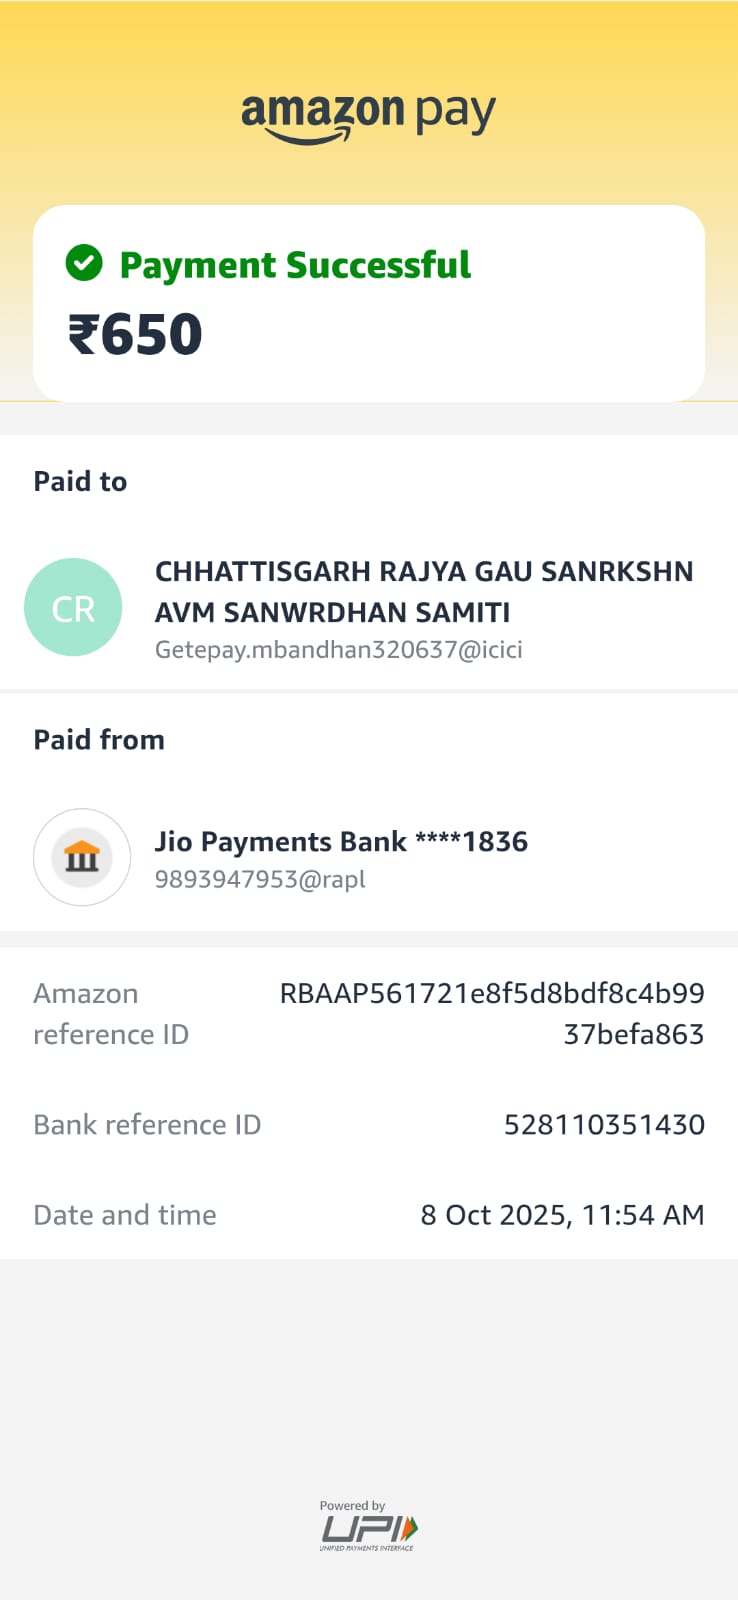Tap the Amazon Pay logo
Screen dimensions: 738x1600
click(368, 117)
